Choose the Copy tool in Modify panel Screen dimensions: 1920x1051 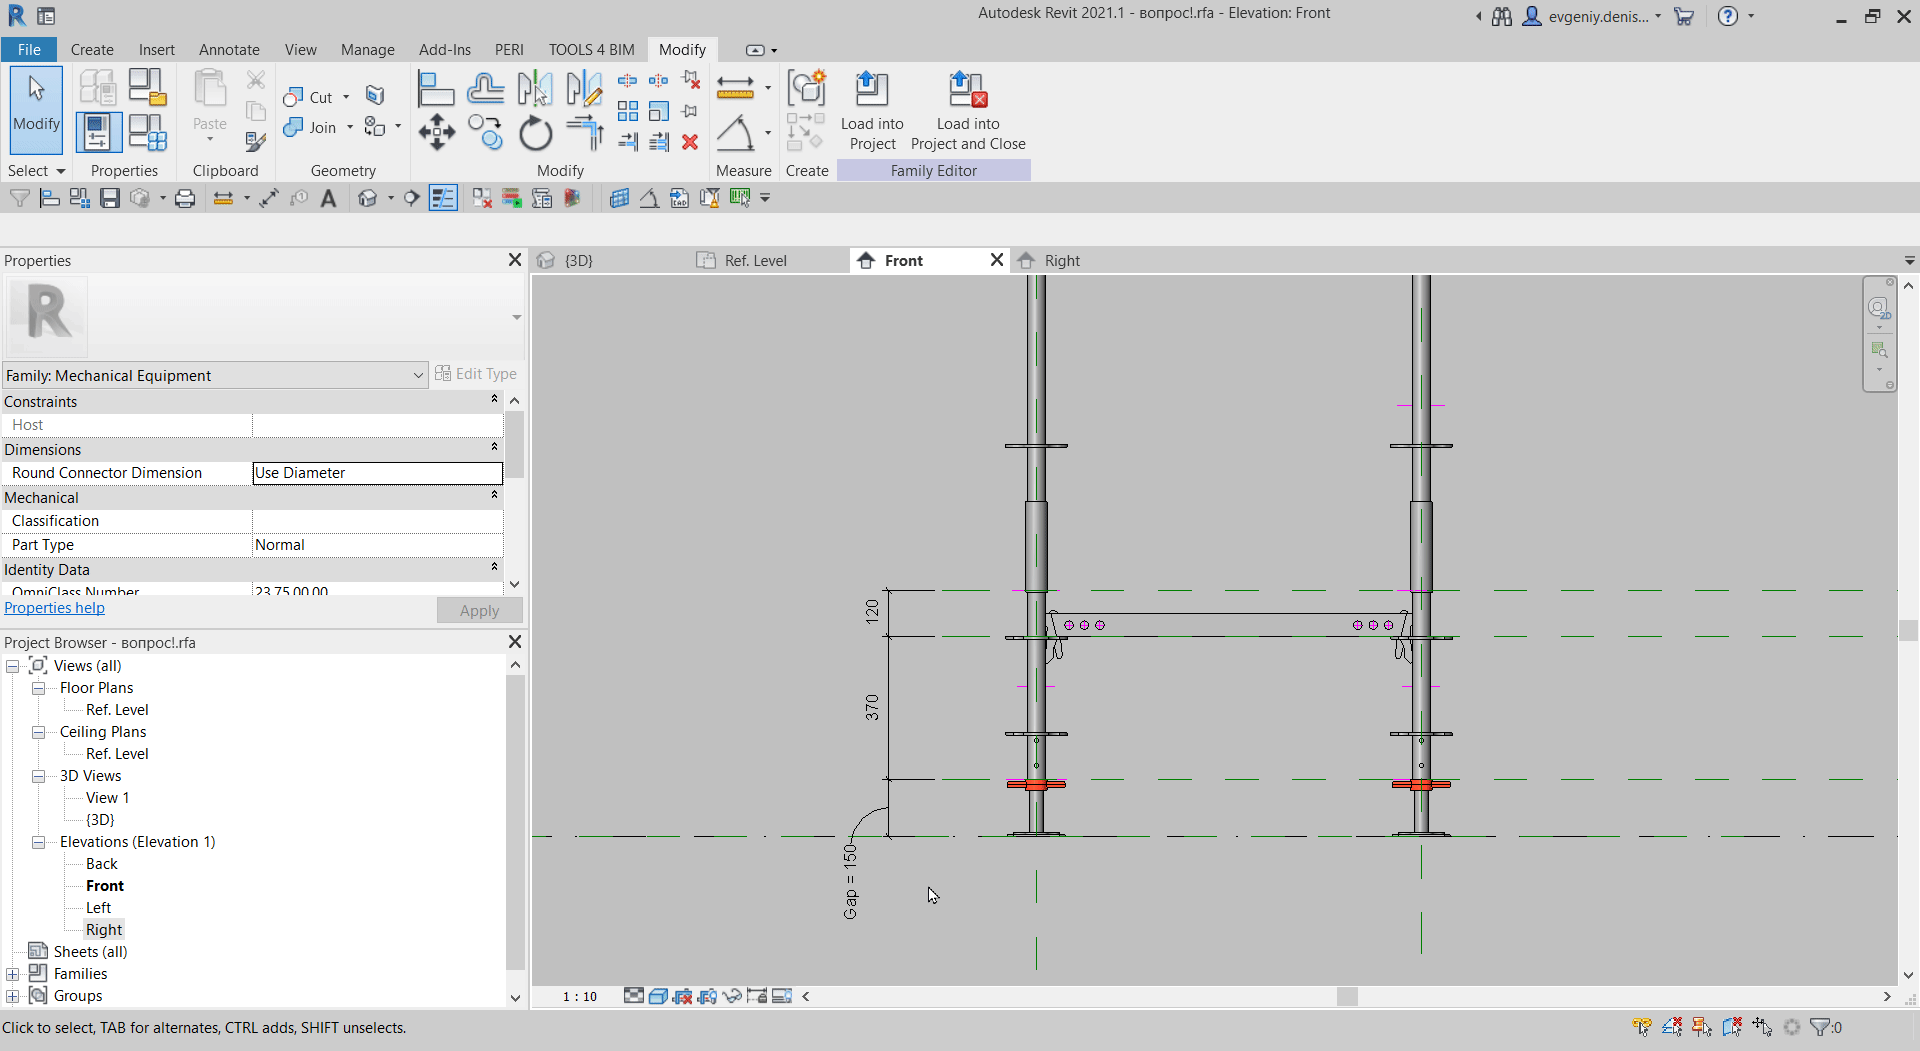click(x=486, y=133)
